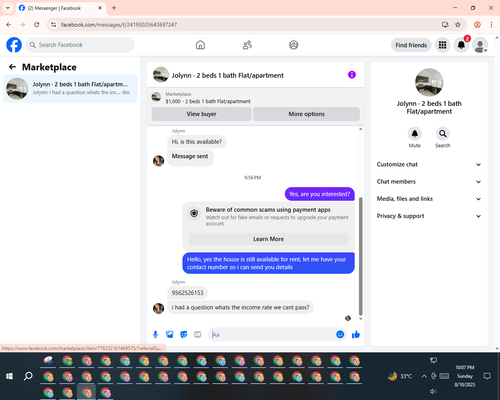Open the Friends icon in top navigation
This screenshot has width=500, height=400.
tap(247, 45)
